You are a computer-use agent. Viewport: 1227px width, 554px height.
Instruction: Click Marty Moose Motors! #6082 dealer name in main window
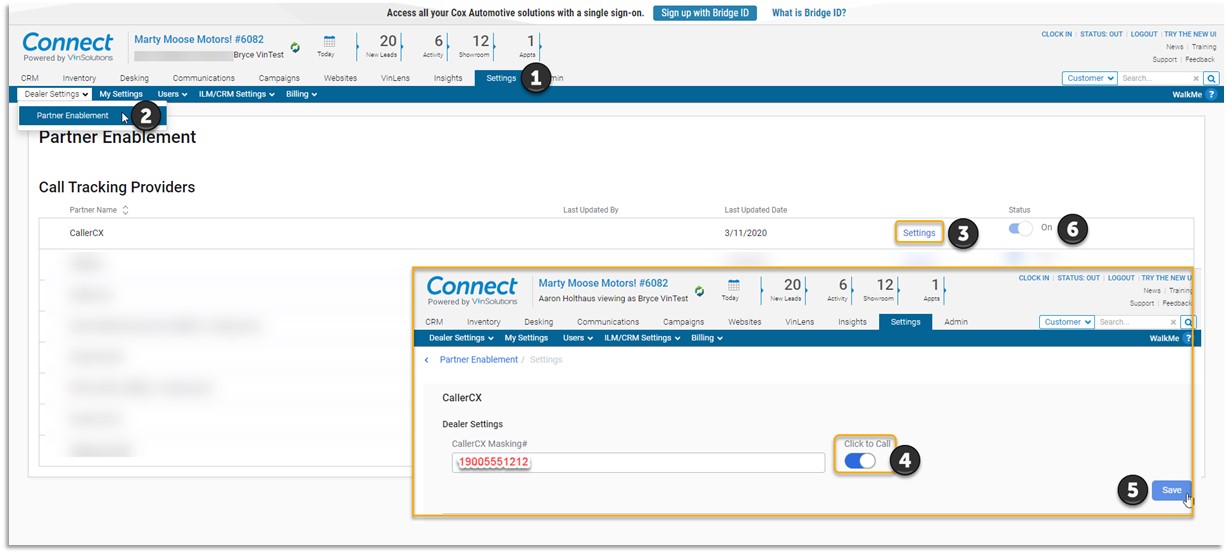(x=199, y=39)
